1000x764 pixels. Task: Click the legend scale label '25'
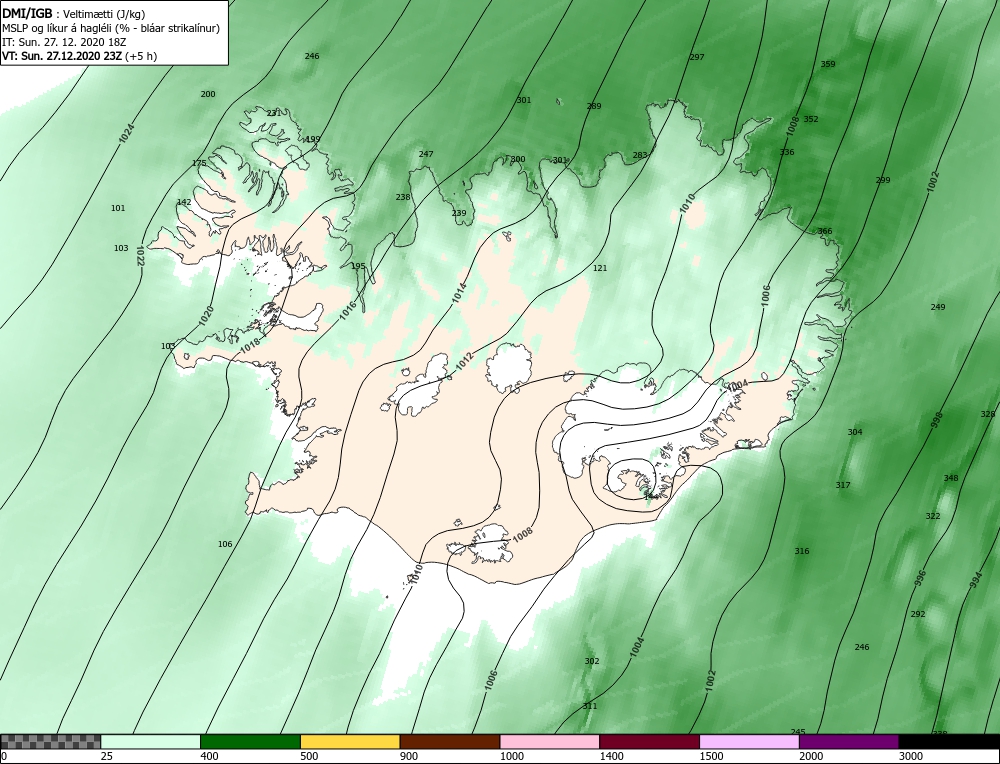coord(106,756)
